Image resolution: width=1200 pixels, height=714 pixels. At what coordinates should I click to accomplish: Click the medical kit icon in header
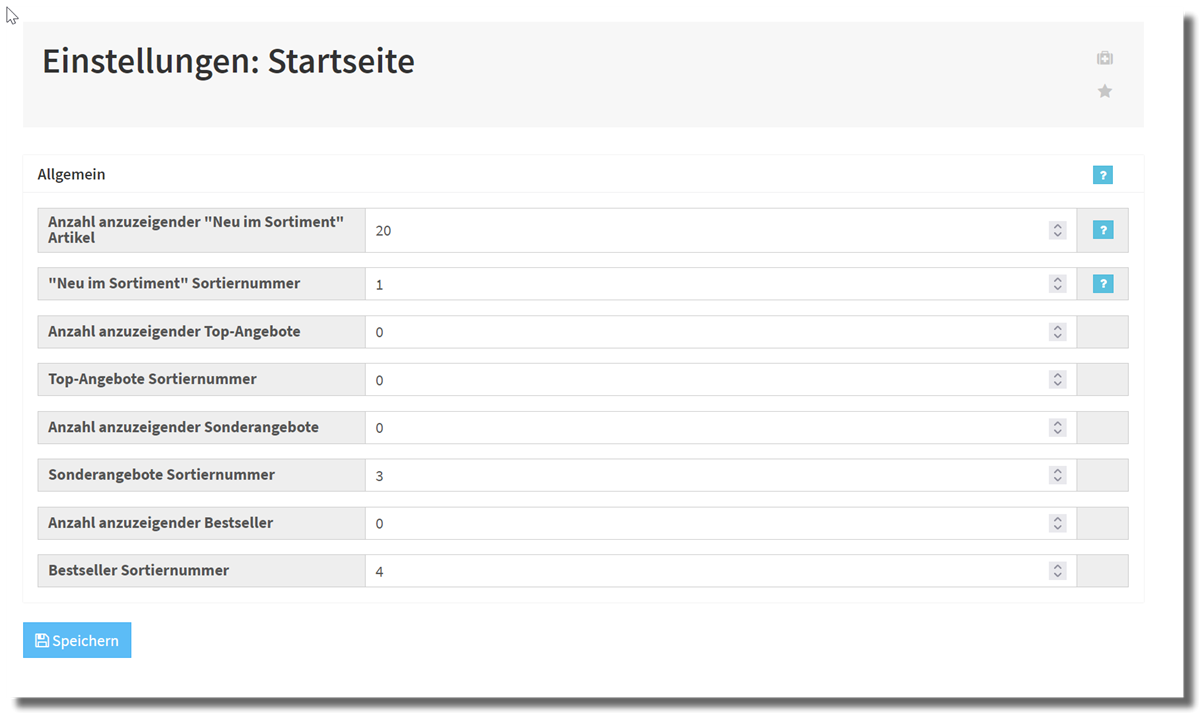(1104, 58)
